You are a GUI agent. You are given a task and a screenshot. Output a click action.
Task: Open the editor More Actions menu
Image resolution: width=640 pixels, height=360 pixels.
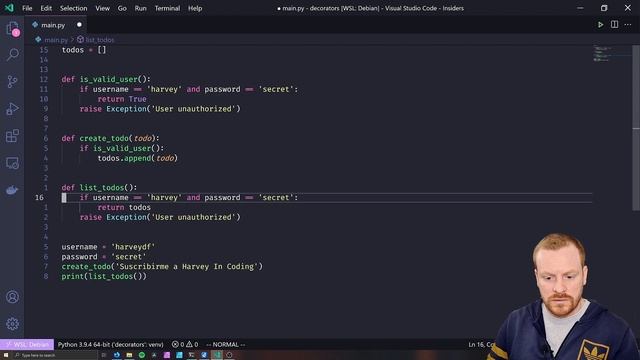[628, 25]
